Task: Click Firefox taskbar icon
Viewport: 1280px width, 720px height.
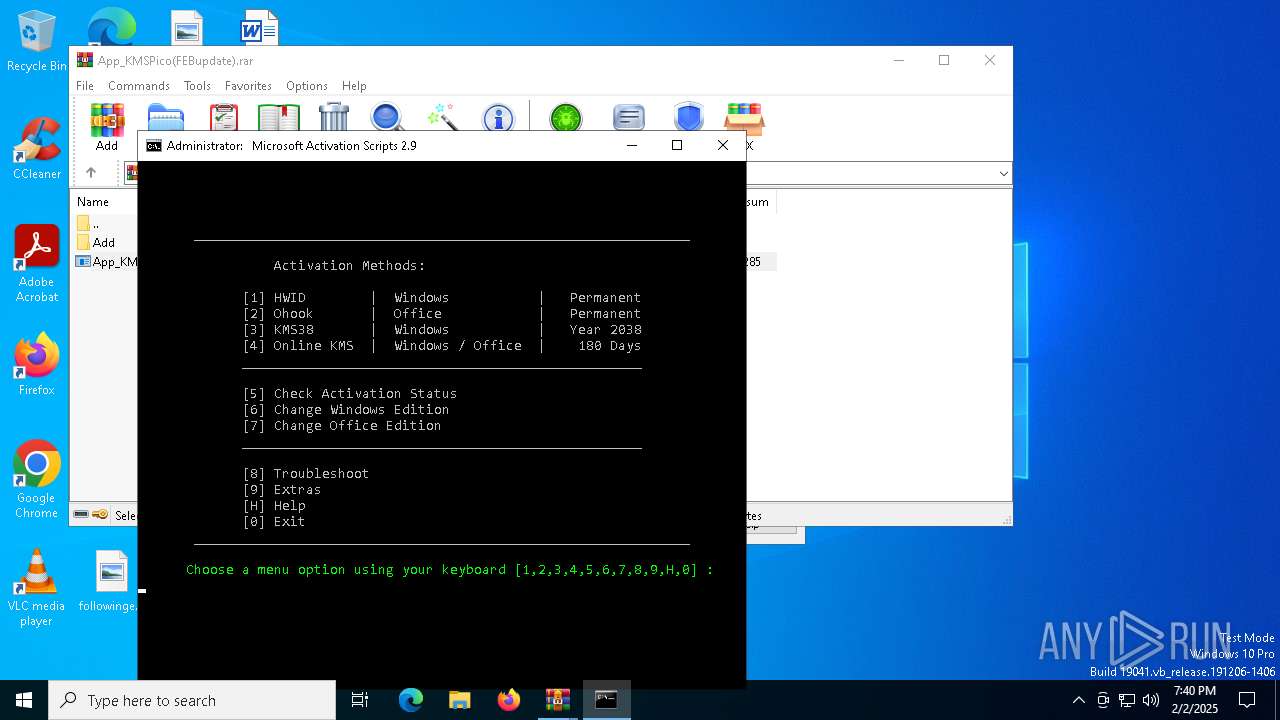Action: [509, 700]
